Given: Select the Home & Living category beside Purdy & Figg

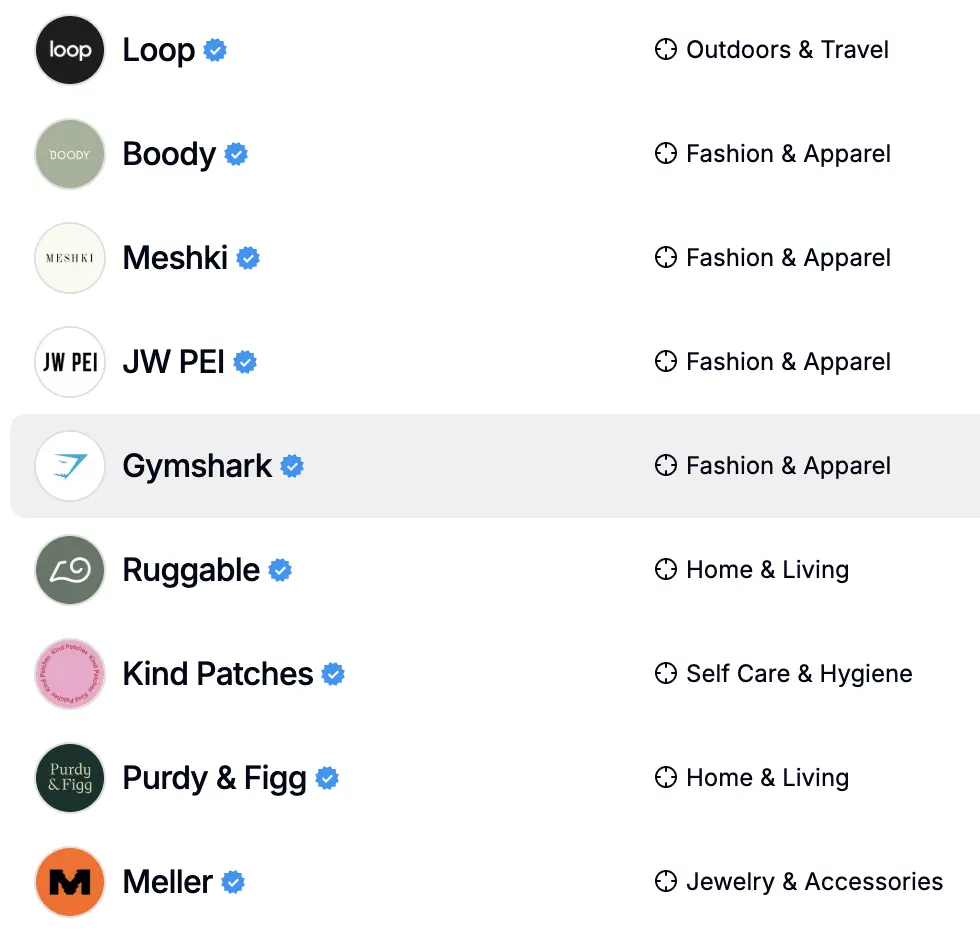Looking at the screenshot, I should 767,778.
